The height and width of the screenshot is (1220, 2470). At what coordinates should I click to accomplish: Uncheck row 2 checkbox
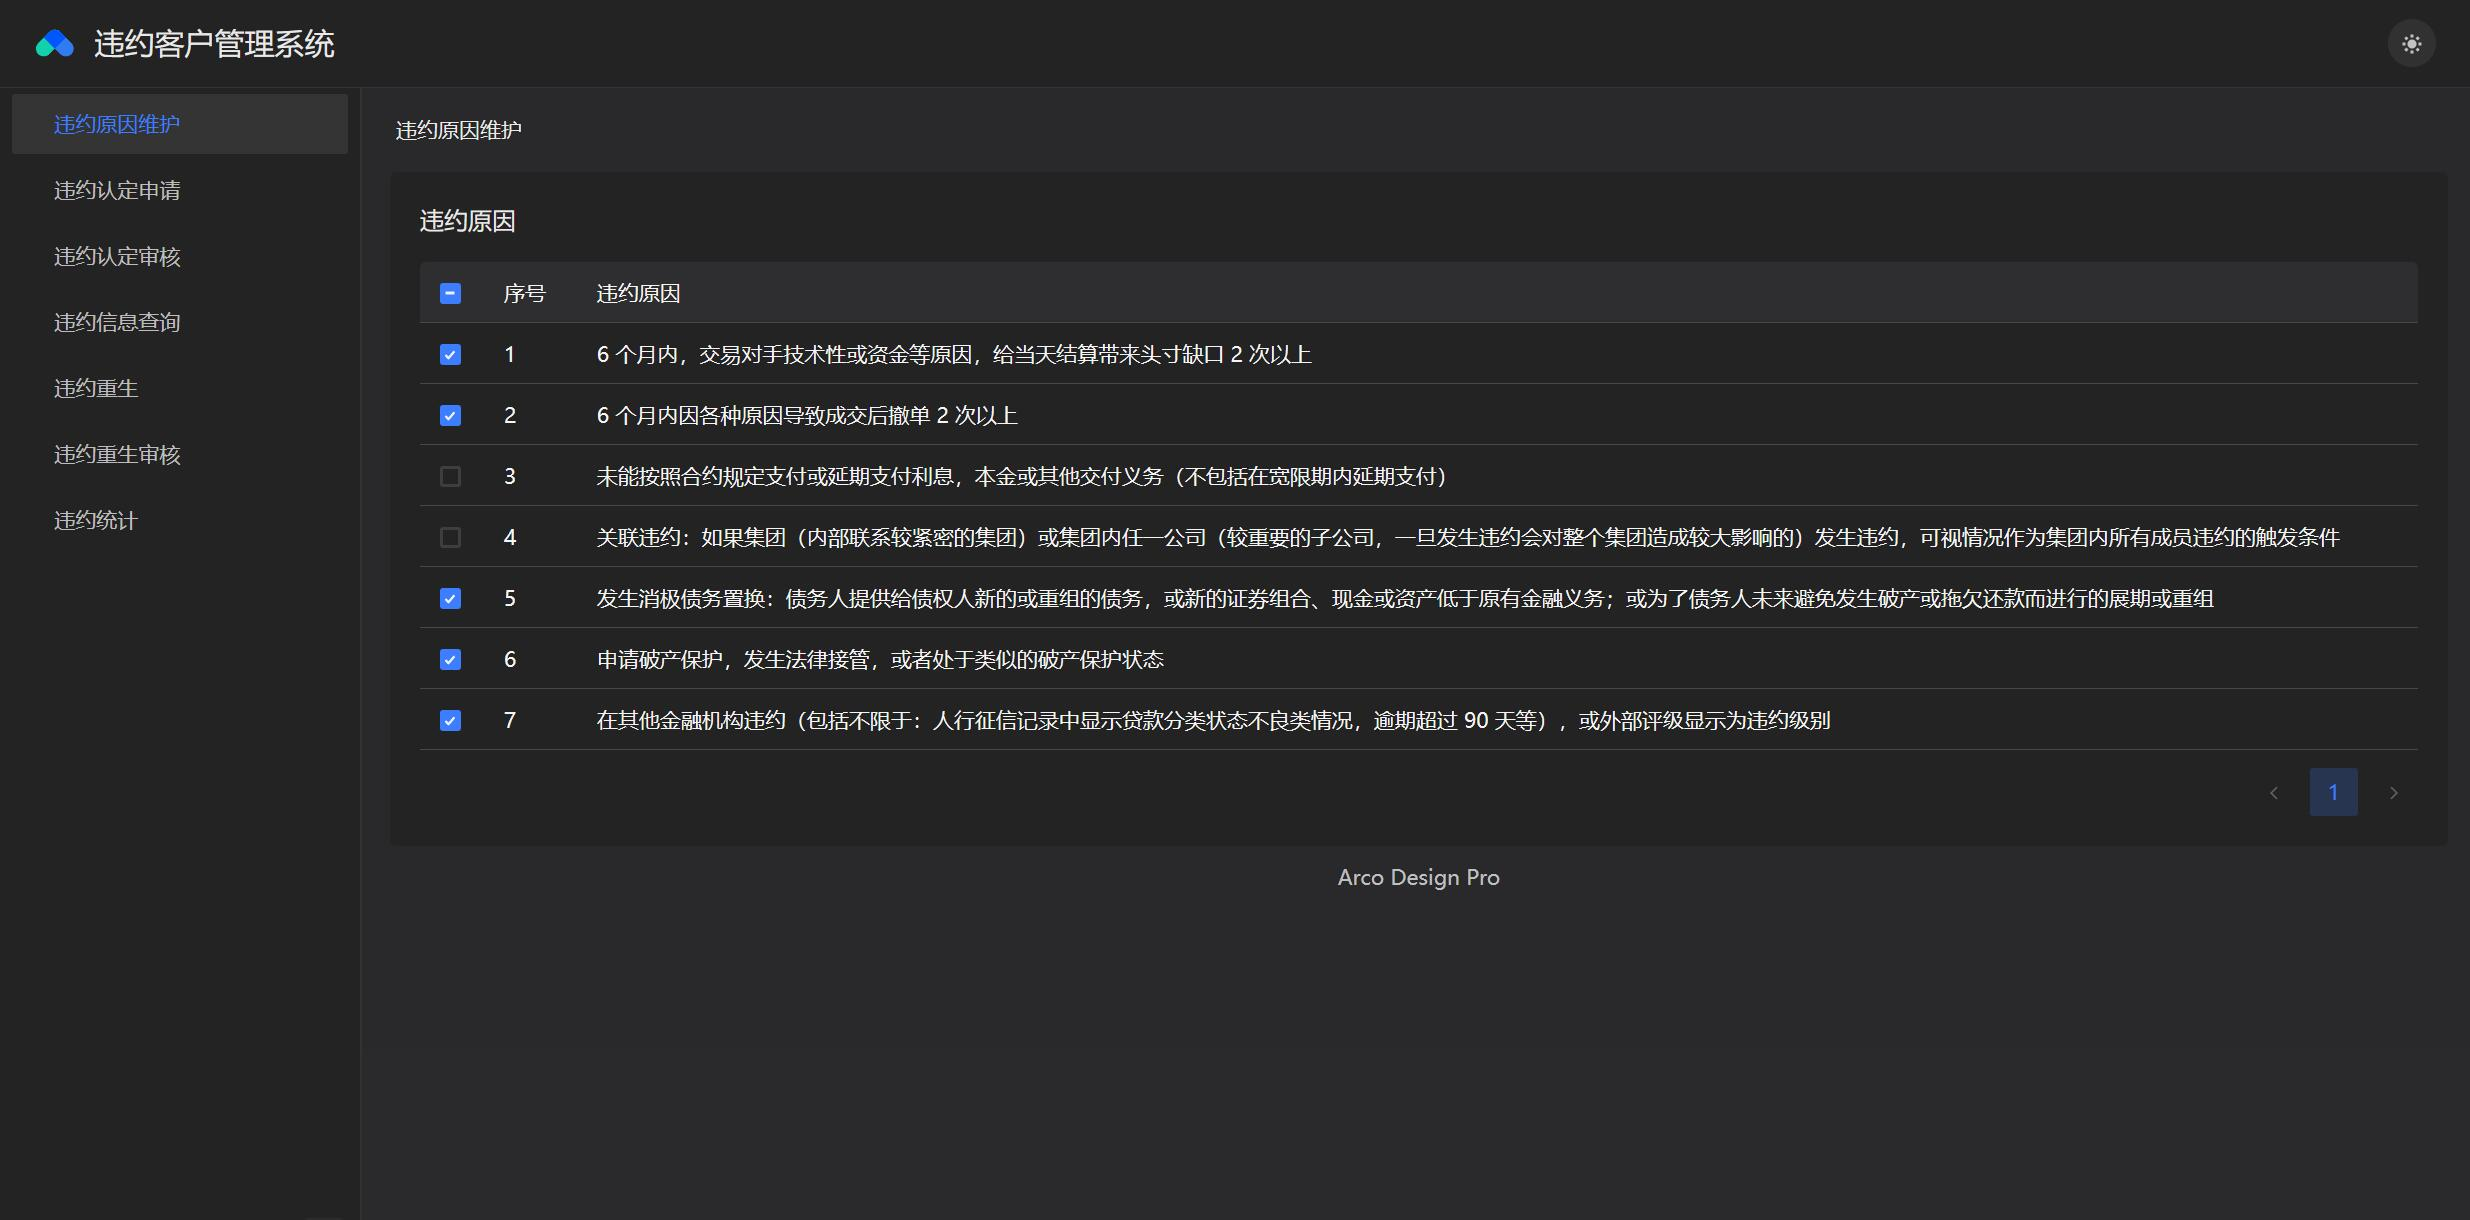450,416
